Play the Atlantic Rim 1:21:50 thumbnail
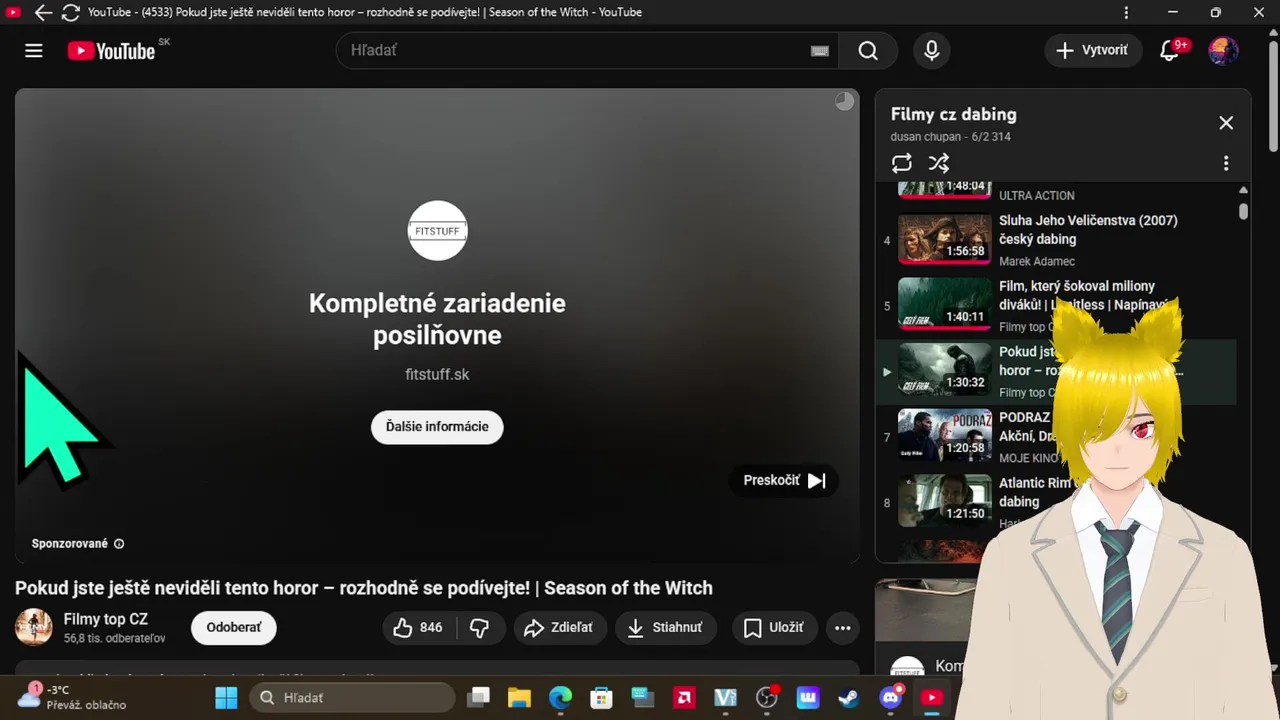 944,500
